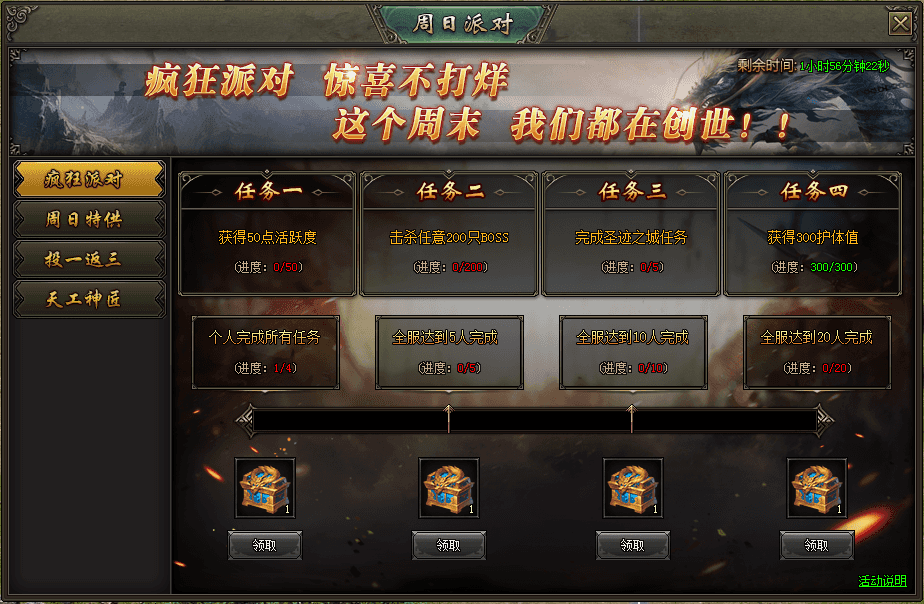This screenshot has width=924, height=604.
Task: Click the first treasure chest reward icon
Action: 265,489
